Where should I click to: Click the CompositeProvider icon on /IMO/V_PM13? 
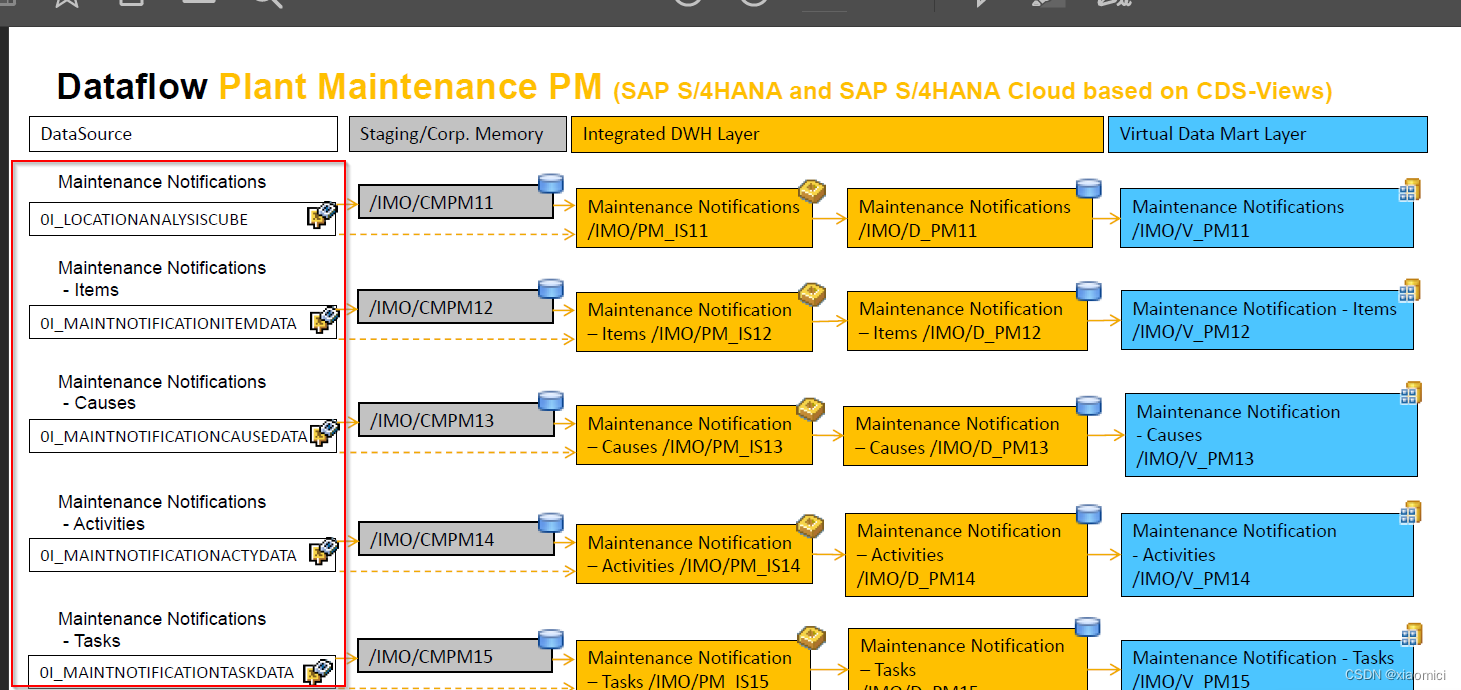click(x=1410, y=393)
